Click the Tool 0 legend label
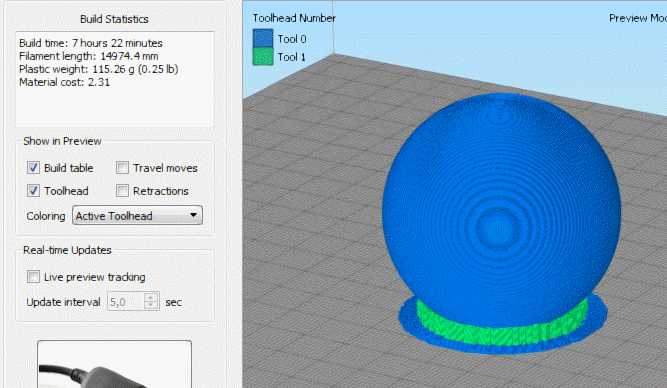The image size is (667, 388). point(292,39)
